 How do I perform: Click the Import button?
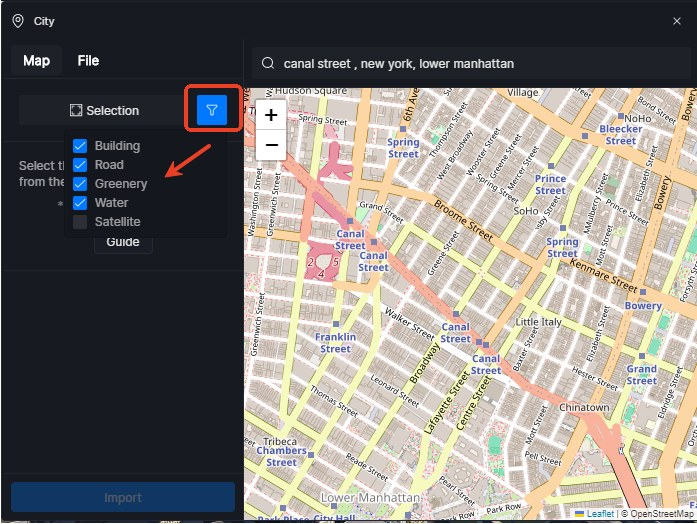[x=123, y=497]
